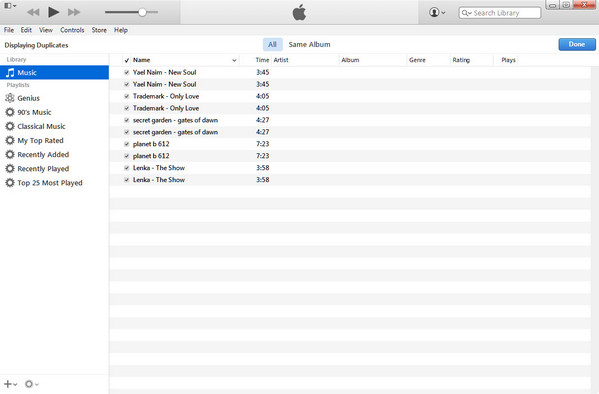Sort by the Artist column header
This screenshot has height=394, width=599.
281,60
